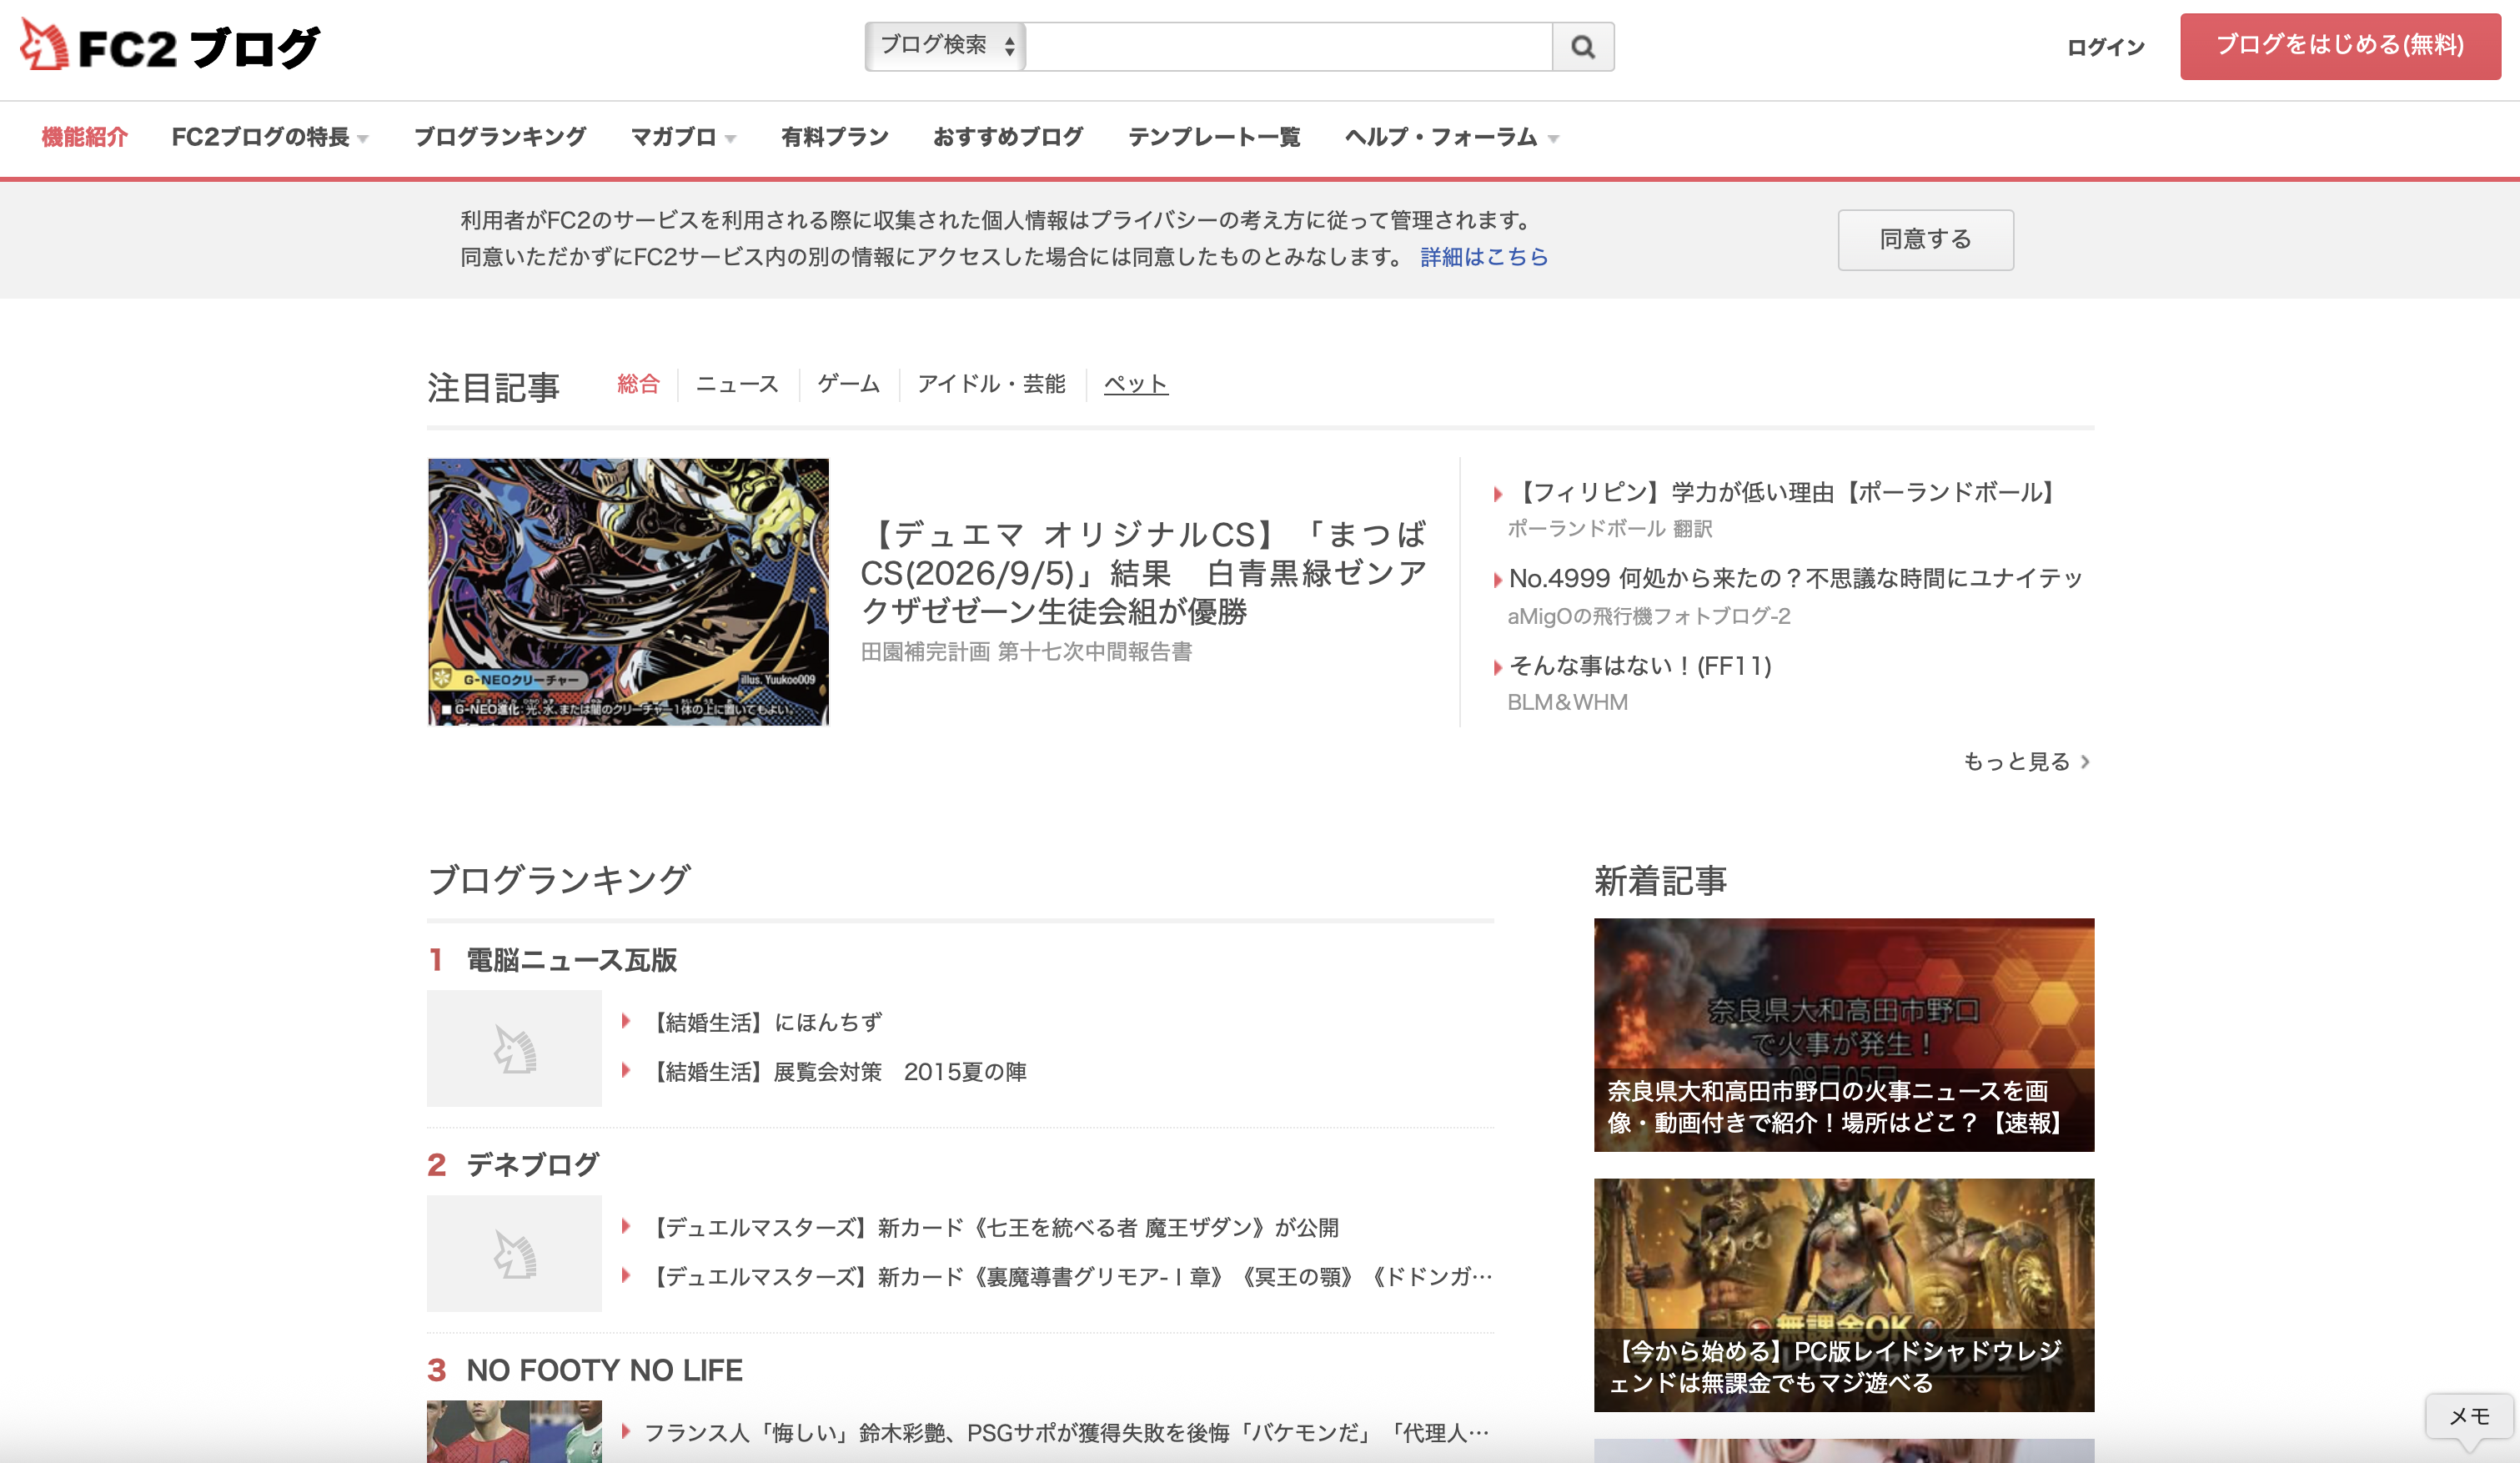Expand the マガブロ dropdown menu
This screenshot has width=2520, height=1463.
click(683, 137)
